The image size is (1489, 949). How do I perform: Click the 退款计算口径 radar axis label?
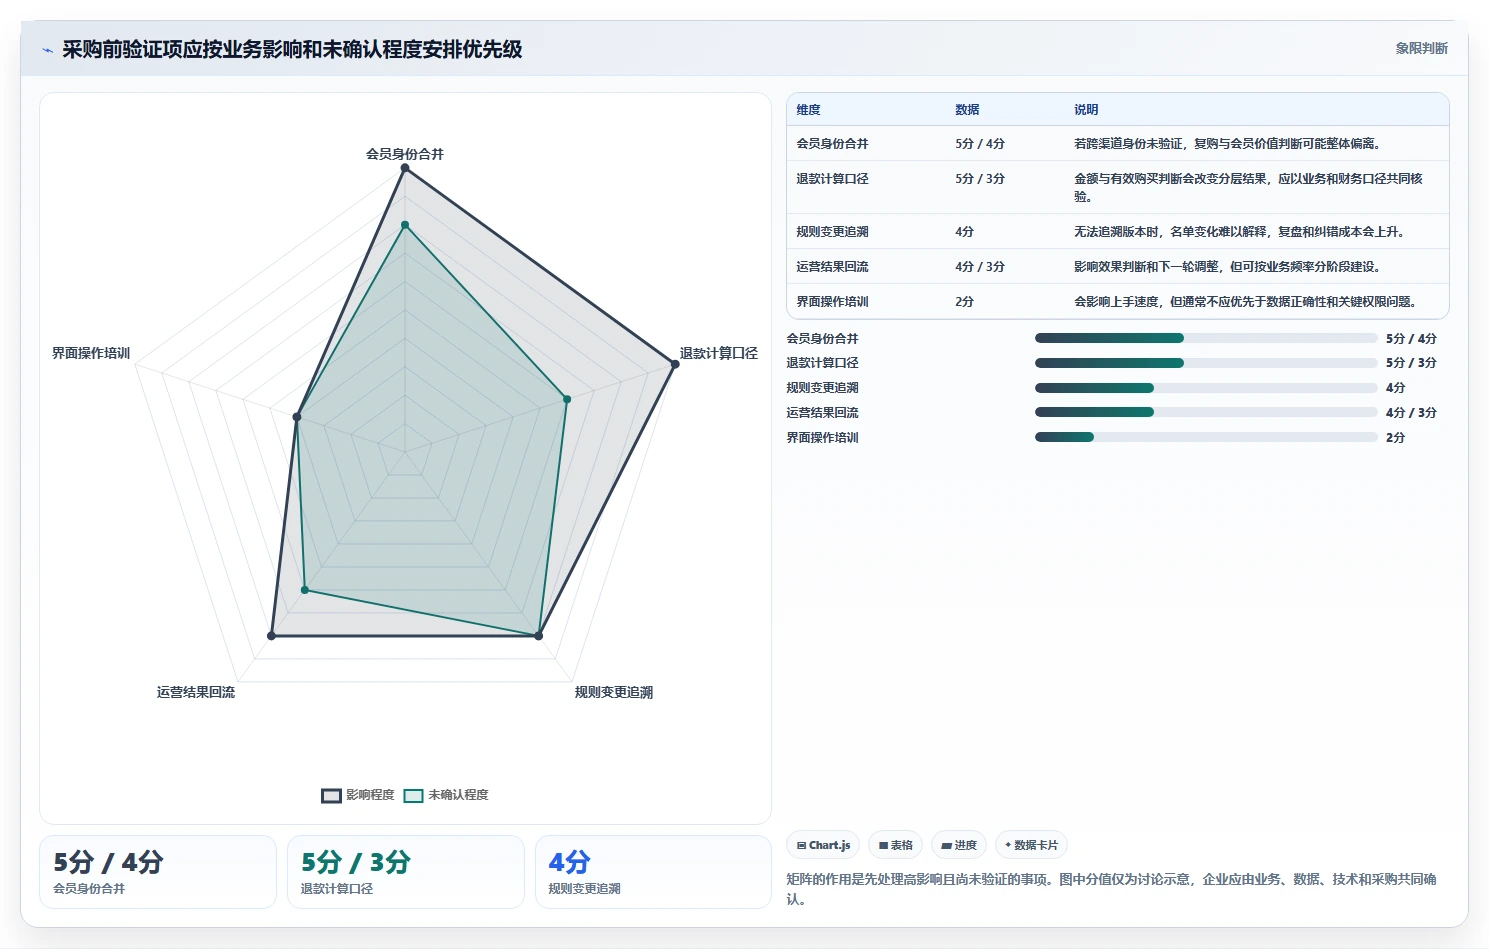coord(719,353)
